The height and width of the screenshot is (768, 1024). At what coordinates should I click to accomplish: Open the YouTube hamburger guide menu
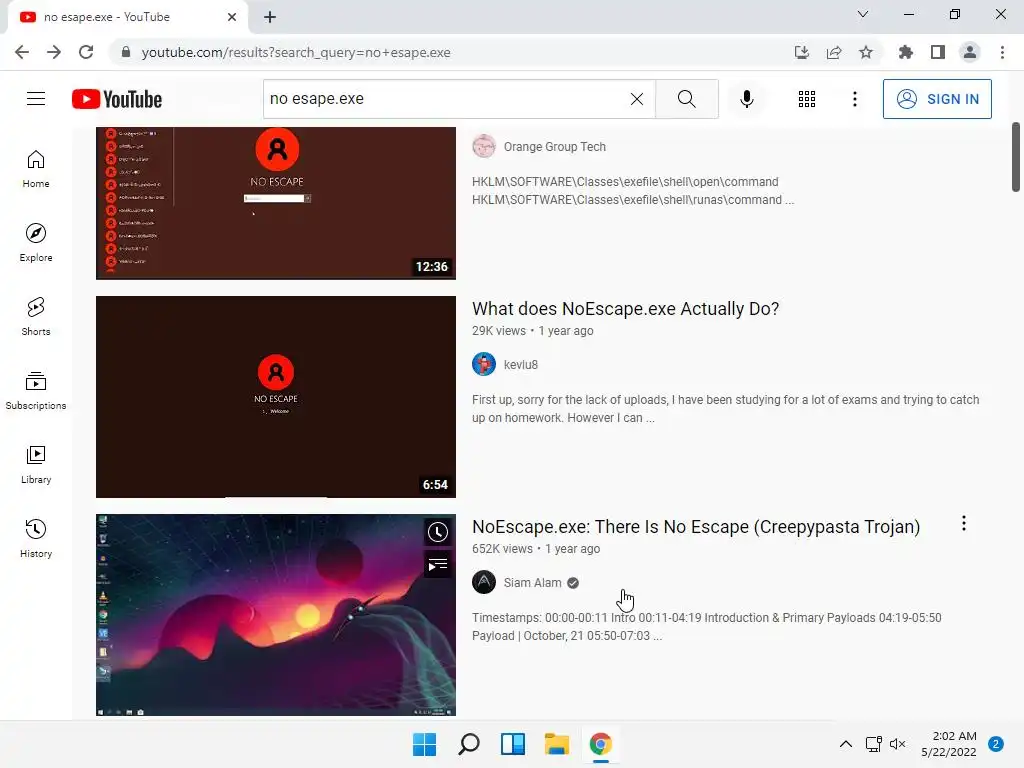pos(36,99)
